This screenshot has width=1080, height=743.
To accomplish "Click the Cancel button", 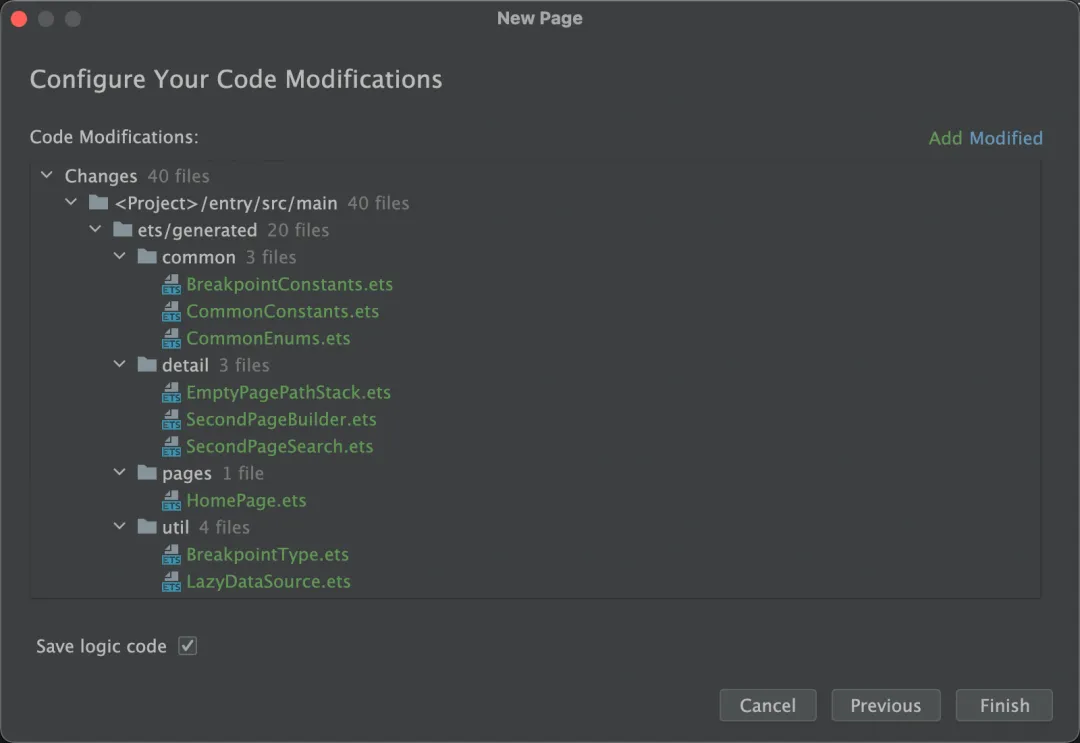I will (x=767, y=706).
